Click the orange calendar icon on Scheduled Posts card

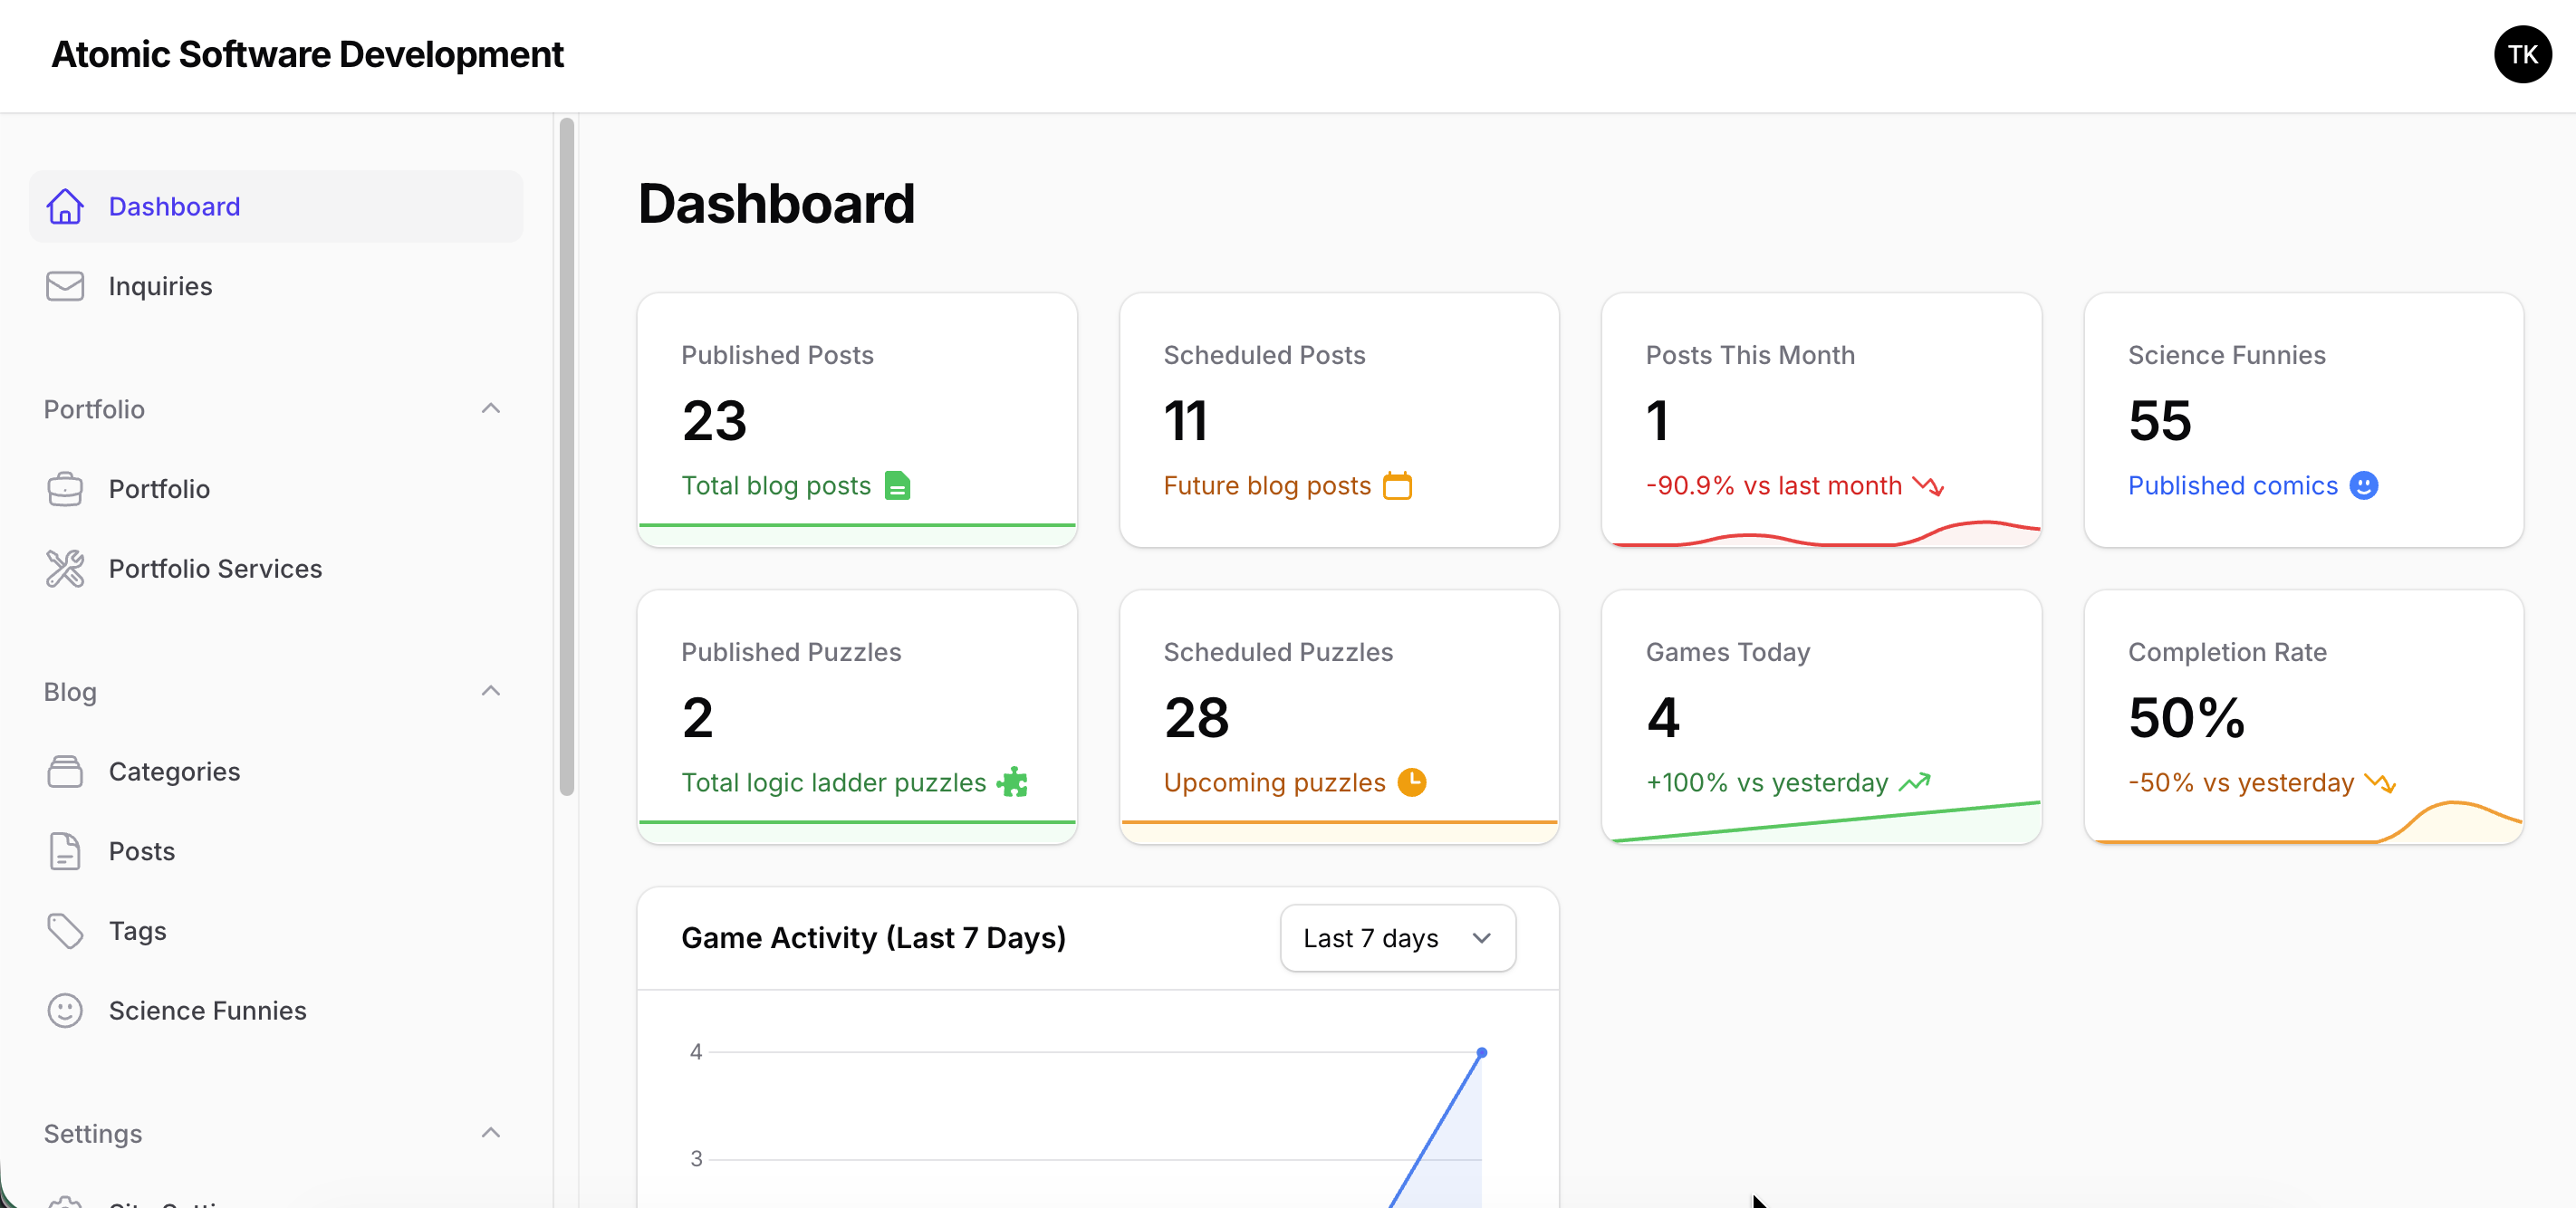pyautogui.click(x=1398, y=486)
